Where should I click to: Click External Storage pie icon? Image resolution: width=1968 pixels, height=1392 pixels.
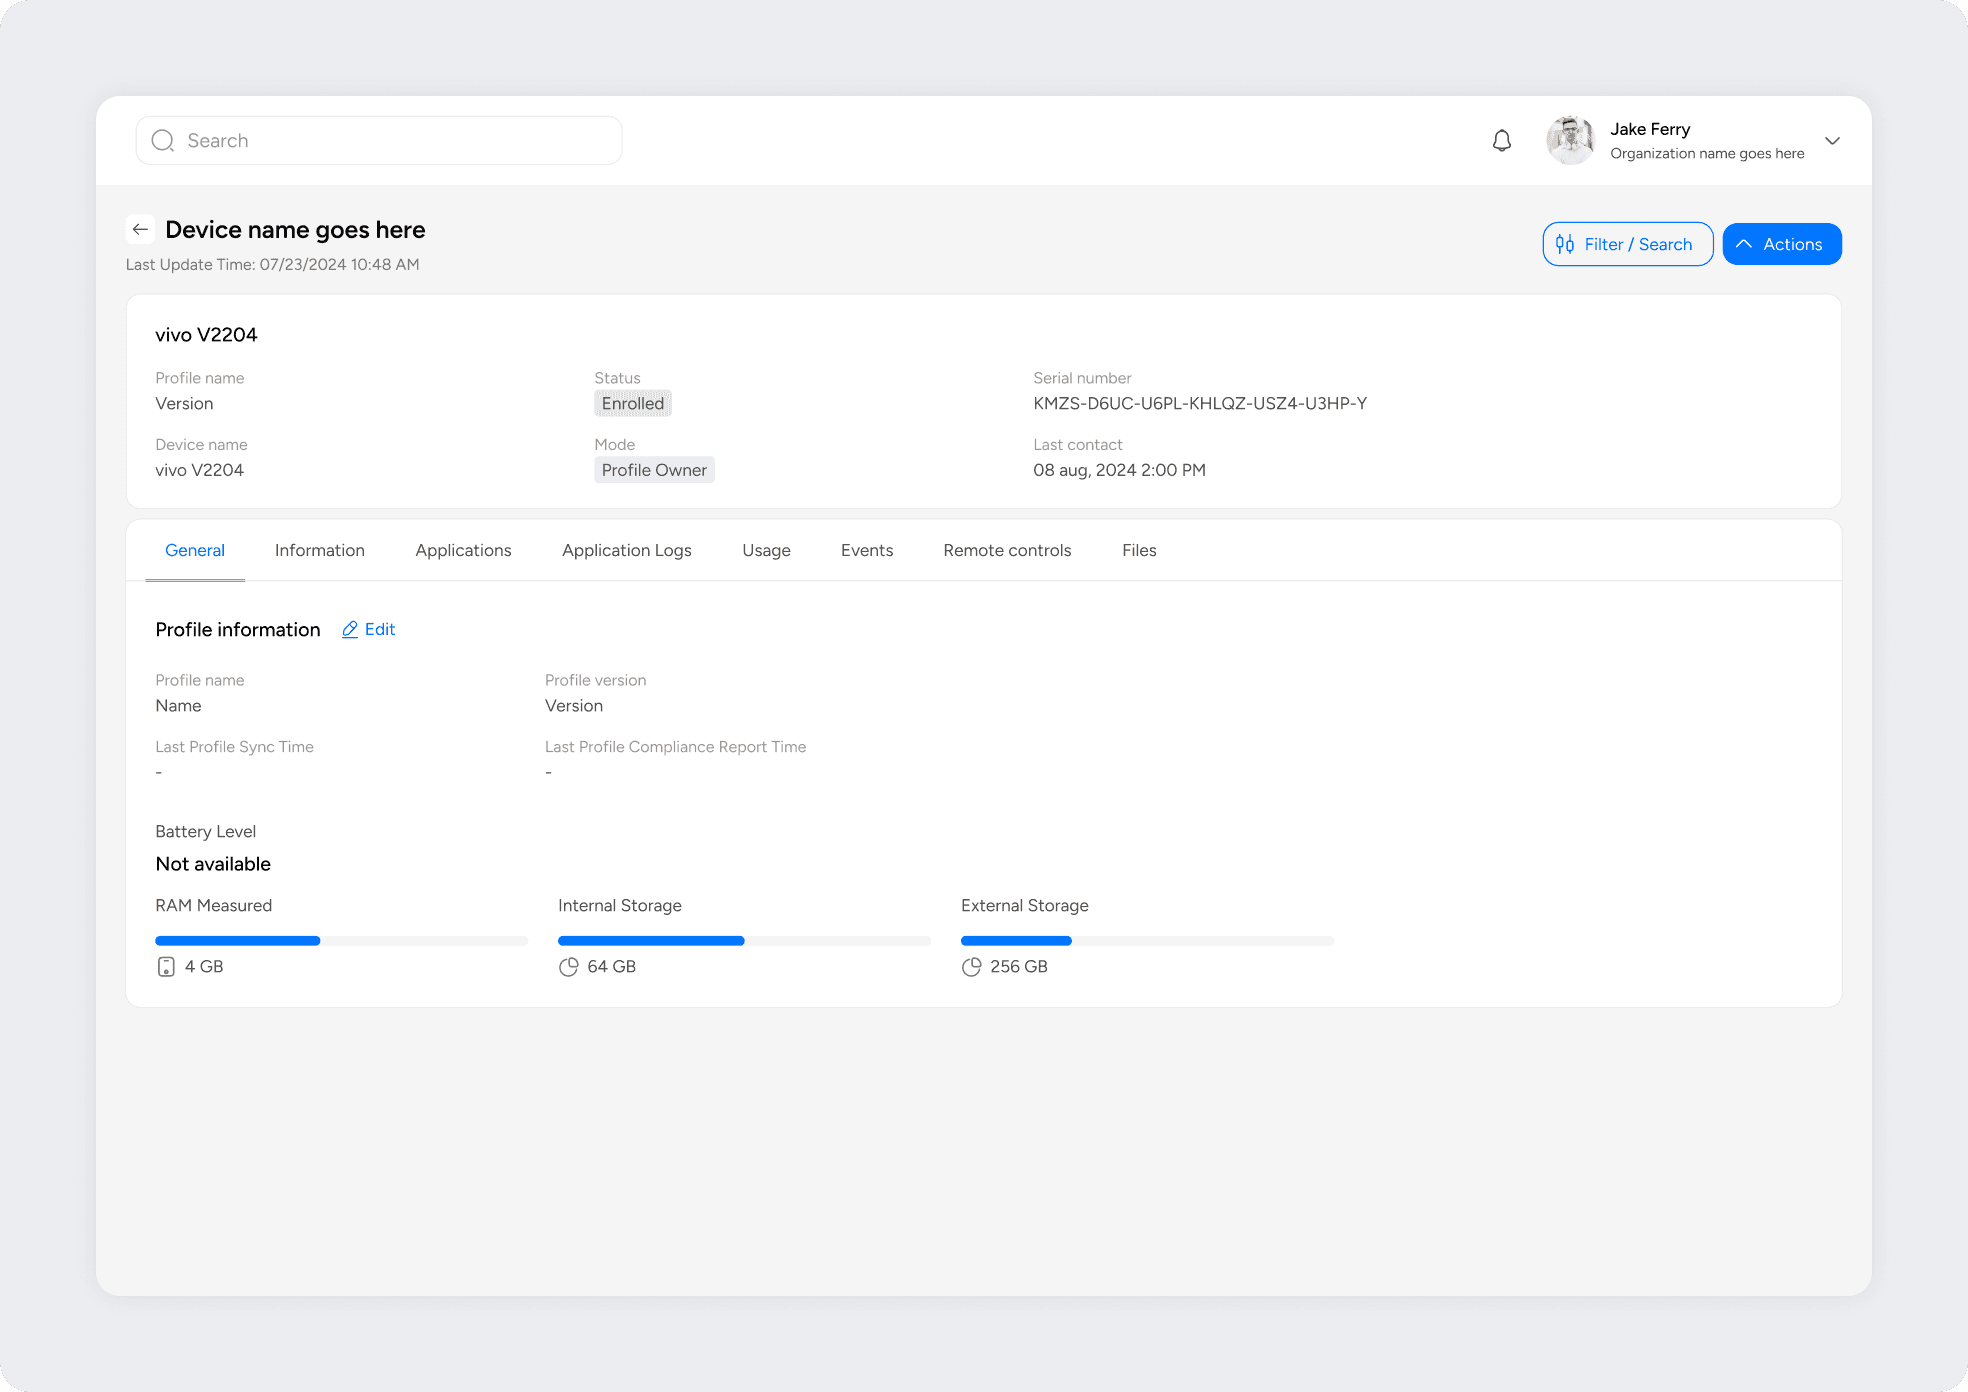coord(971,967)
